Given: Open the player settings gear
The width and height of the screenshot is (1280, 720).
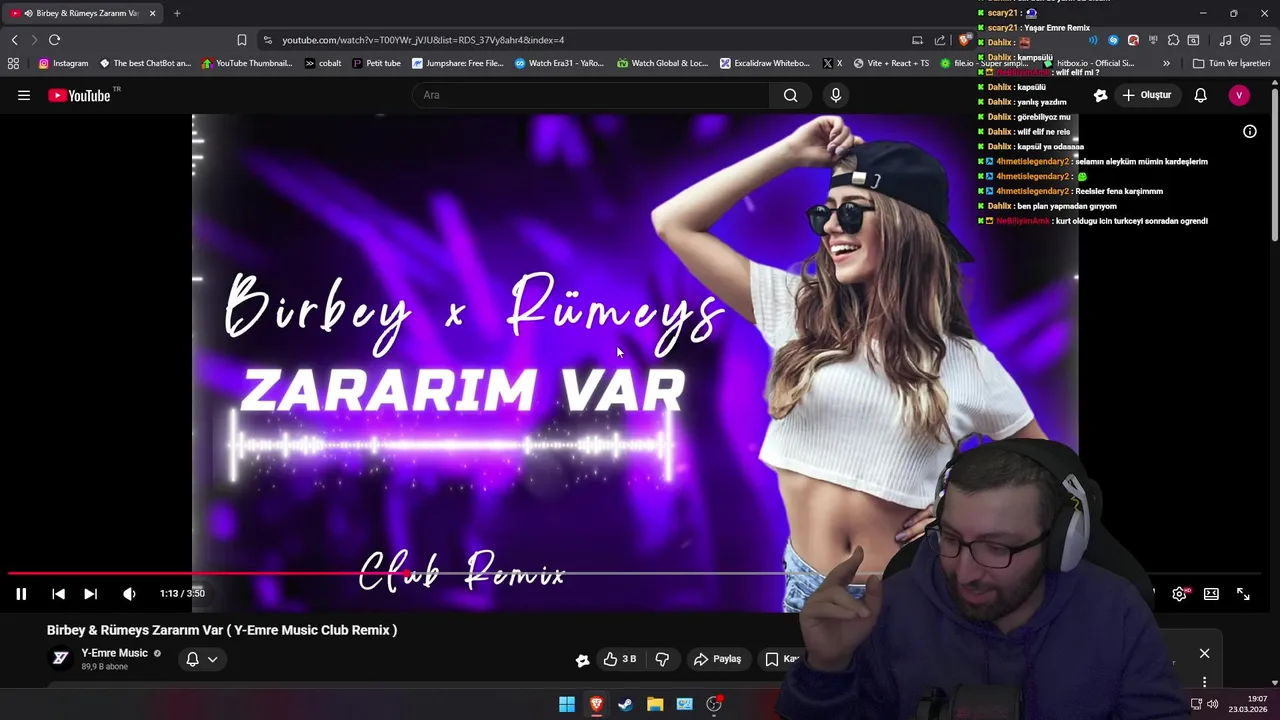Looking at the screenshot, I should (x=1179, y=594).
